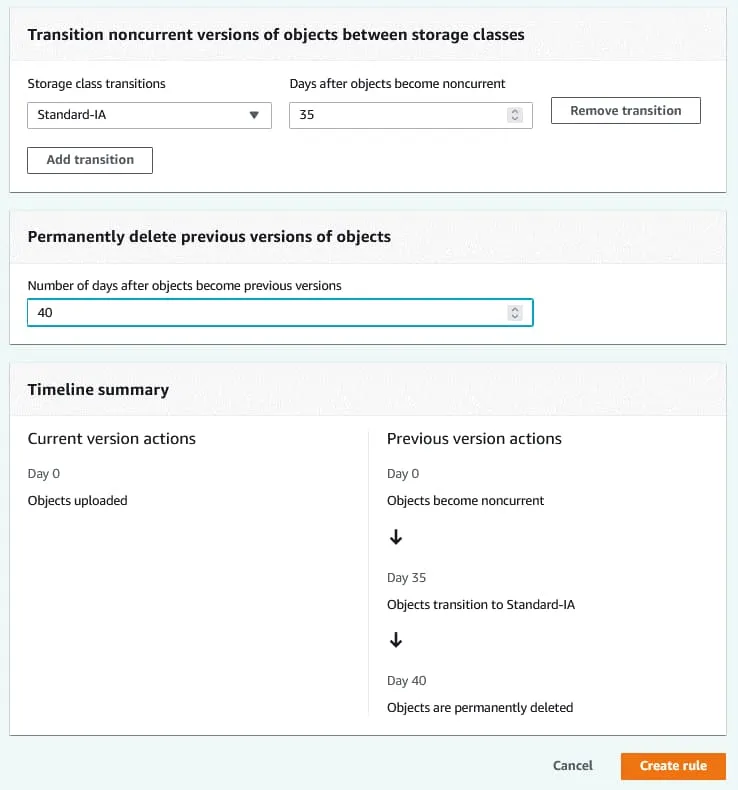Open the Standard-IA storage class dropdown

pyautogui.click(x=149, y=115)
